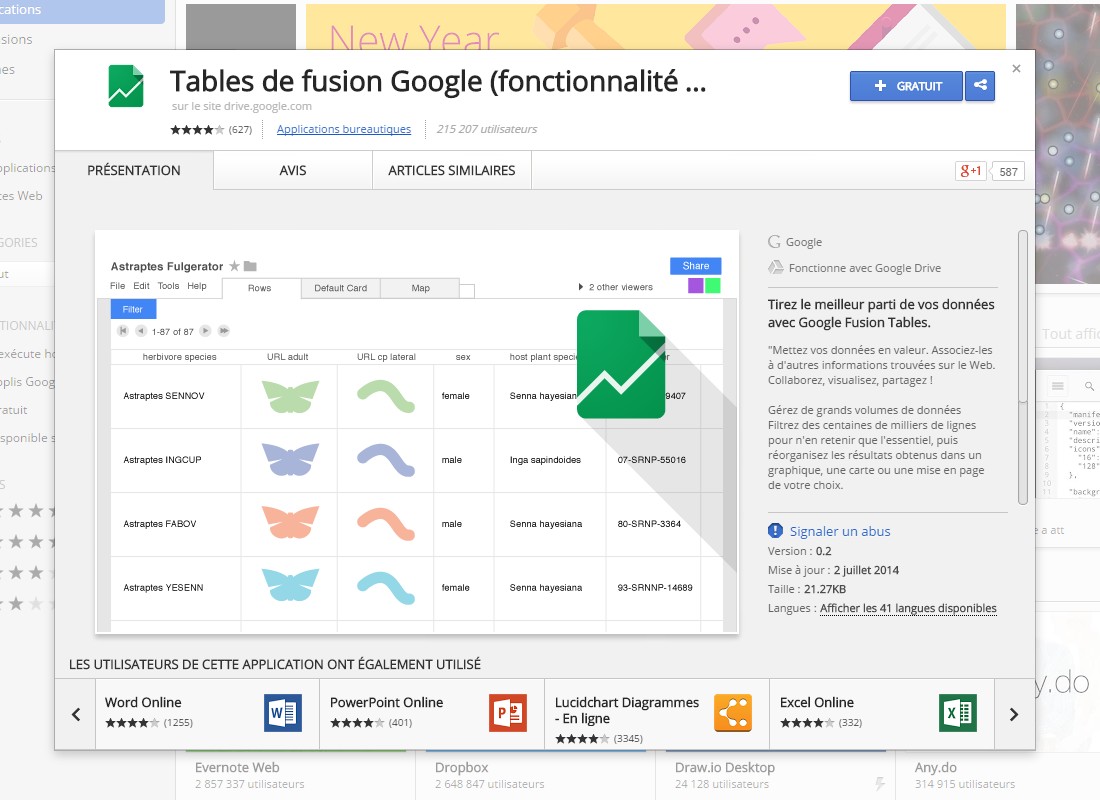Click the first-page navigation icon

[123, 331]
